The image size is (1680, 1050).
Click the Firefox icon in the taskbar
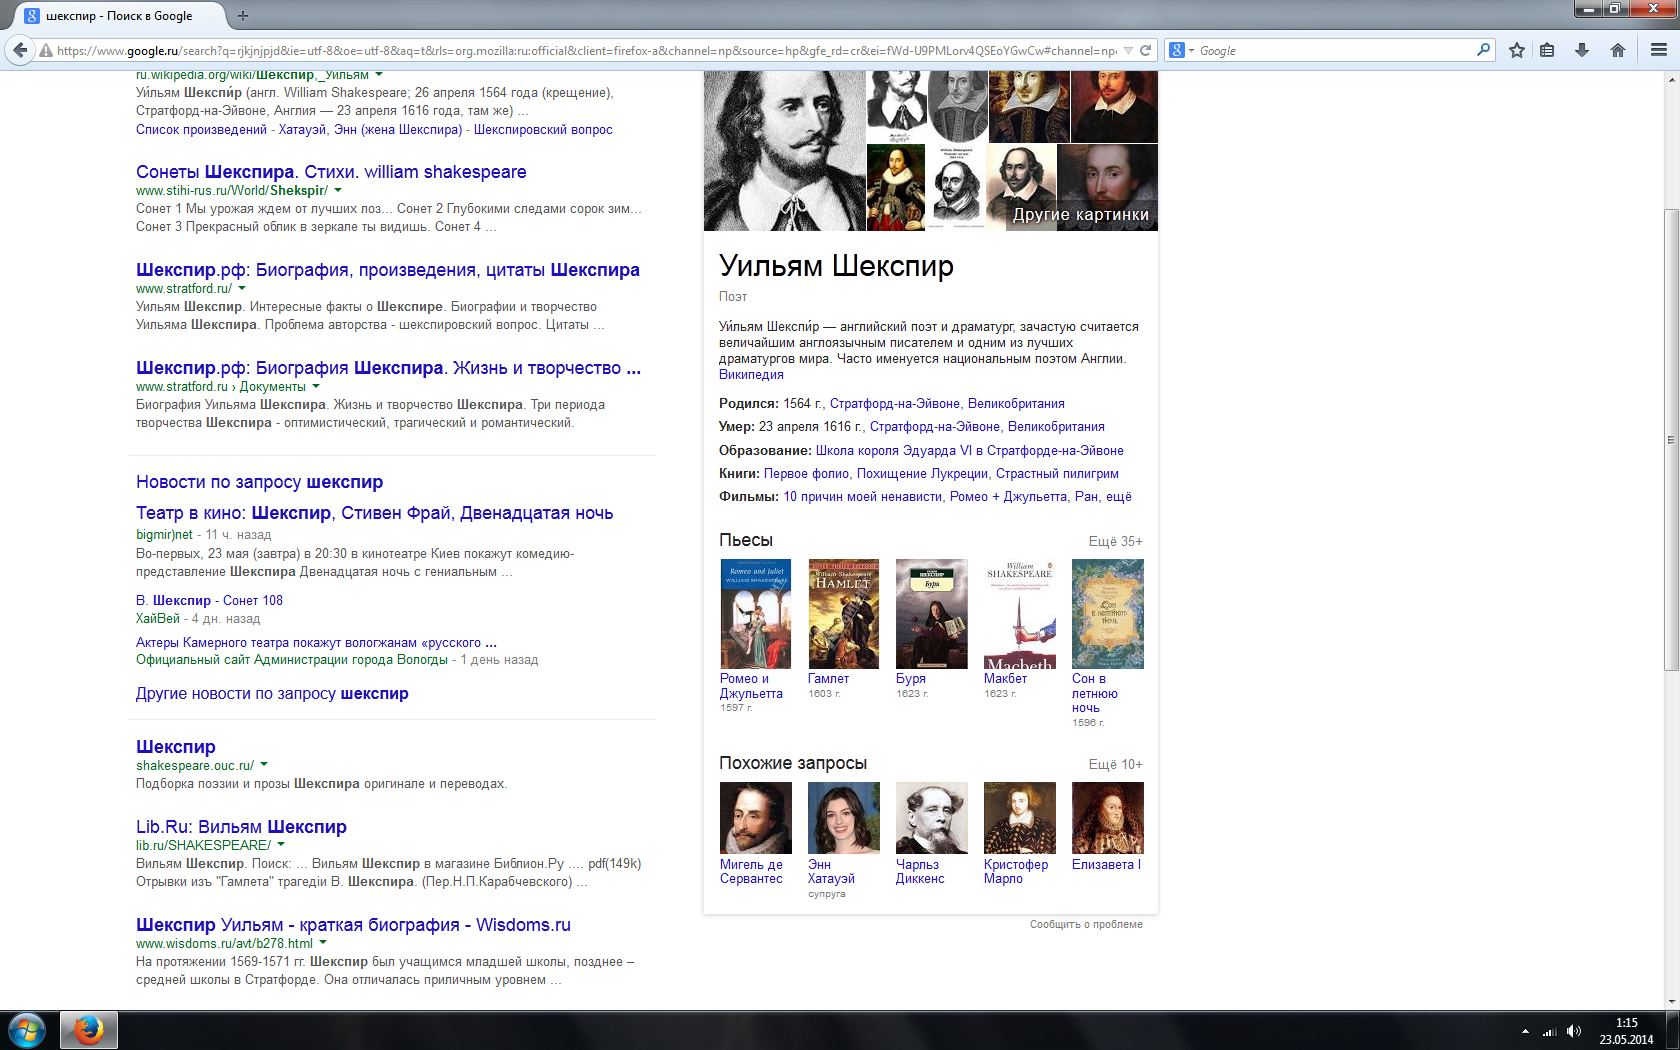click(89, 1030)
